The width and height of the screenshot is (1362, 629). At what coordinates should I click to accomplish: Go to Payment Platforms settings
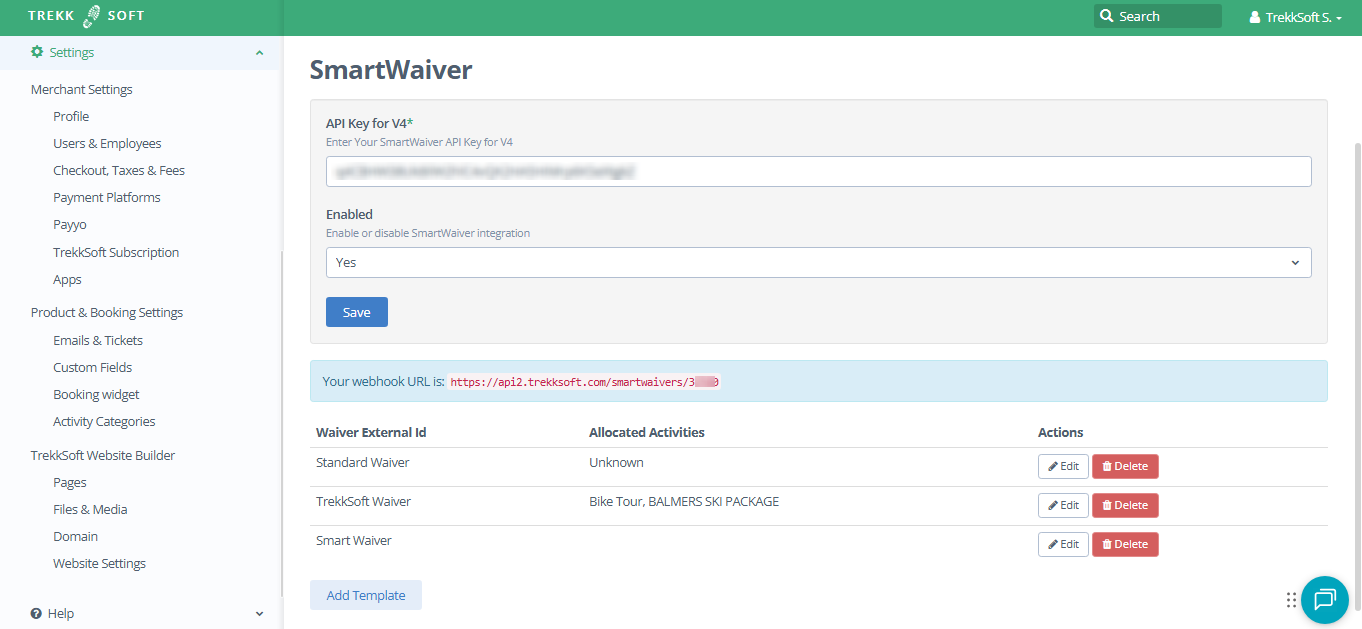click(x=106, y=197)
